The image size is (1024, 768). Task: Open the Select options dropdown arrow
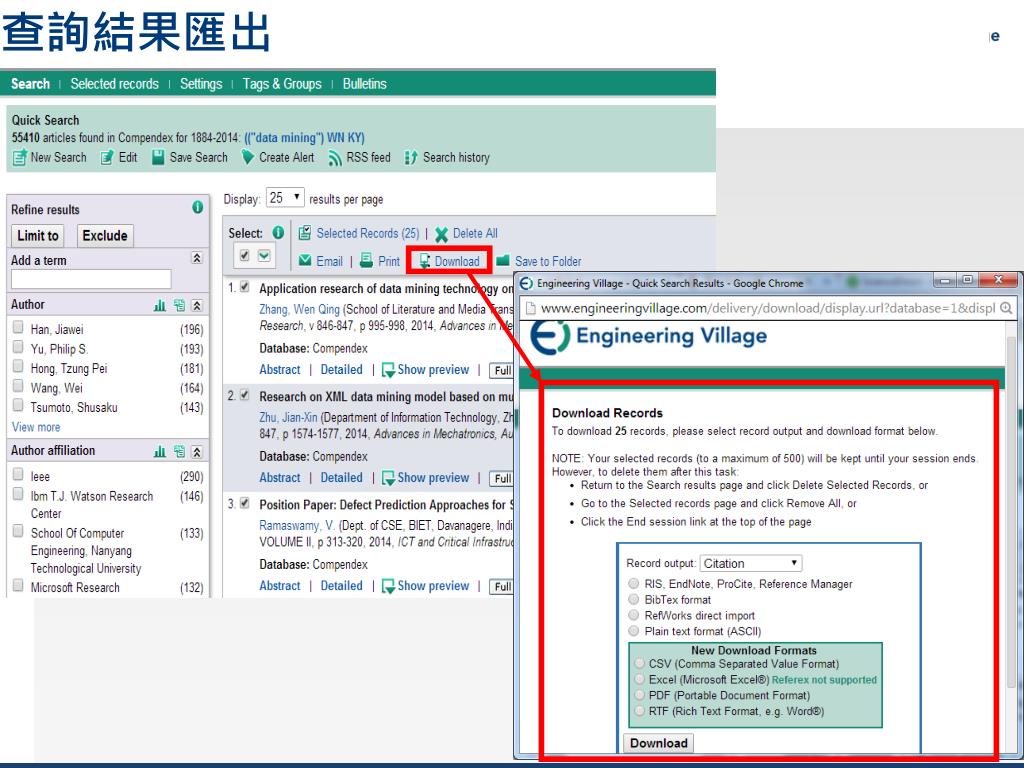click(264, 255)
